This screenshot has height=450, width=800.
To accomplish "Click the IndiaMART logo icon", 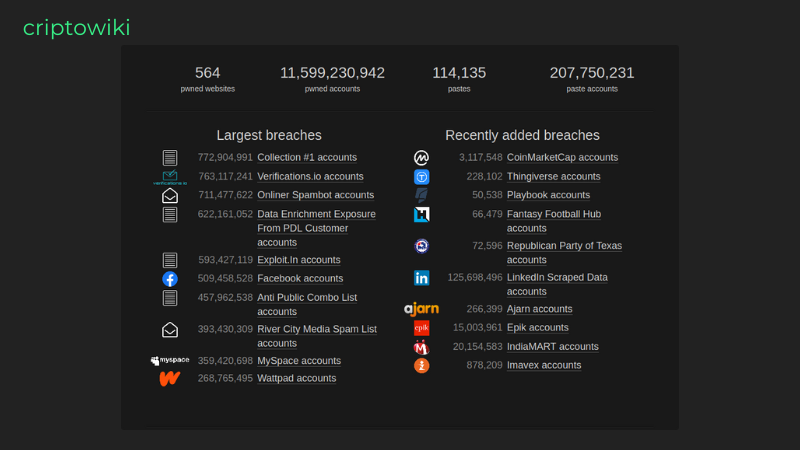I will 421,347.
